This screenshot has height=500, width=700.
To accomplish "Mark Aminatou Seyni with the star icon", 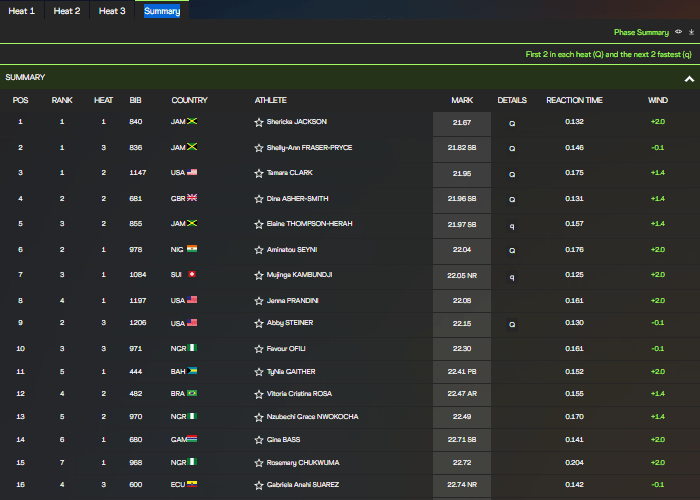I will tap(259, 249).
